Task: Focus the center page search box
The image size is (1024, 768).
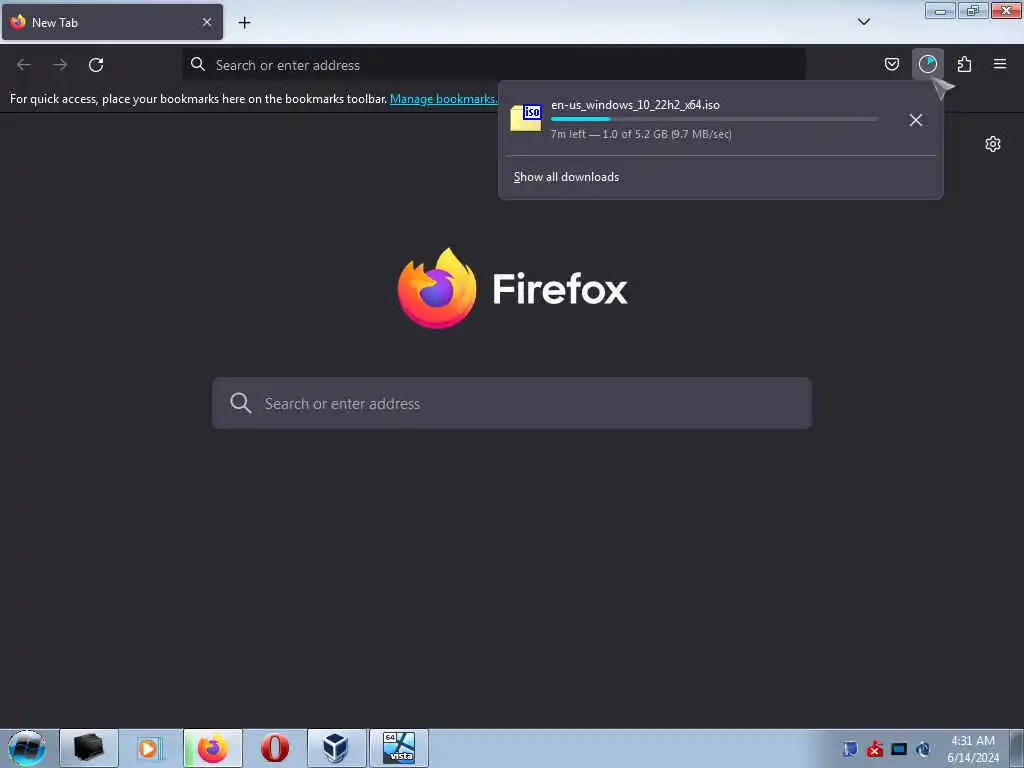Action: point(511,403)
